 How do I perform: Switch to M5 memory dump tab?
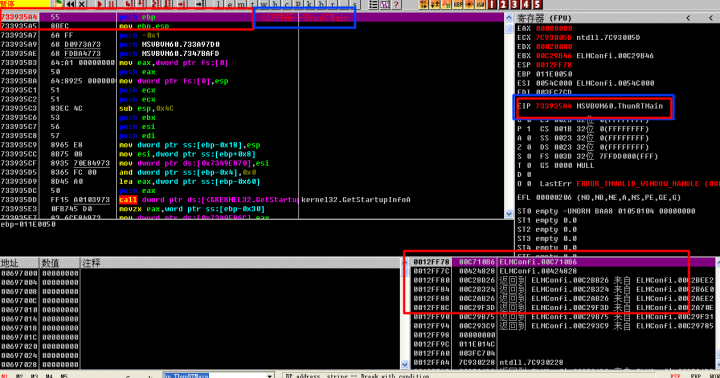pyautogui.click(x=64, y=376)
